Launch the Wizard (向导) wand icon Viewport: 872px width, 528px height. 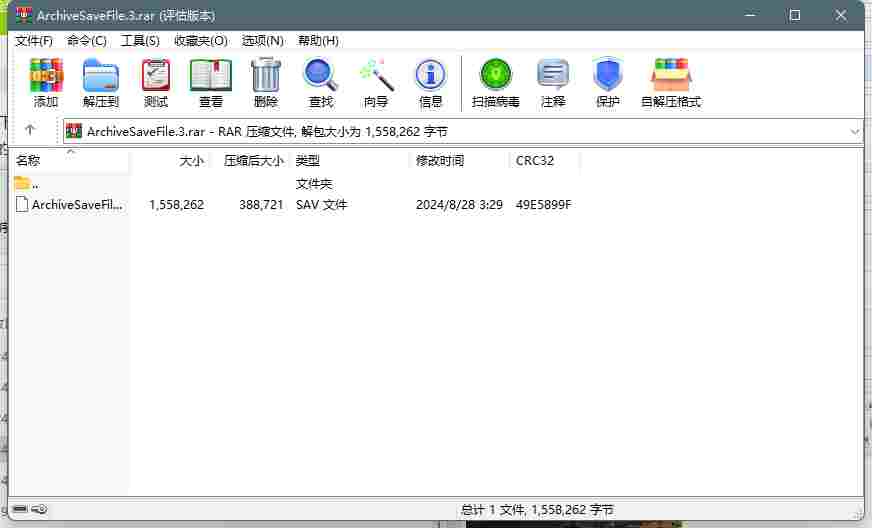(376, 83)
